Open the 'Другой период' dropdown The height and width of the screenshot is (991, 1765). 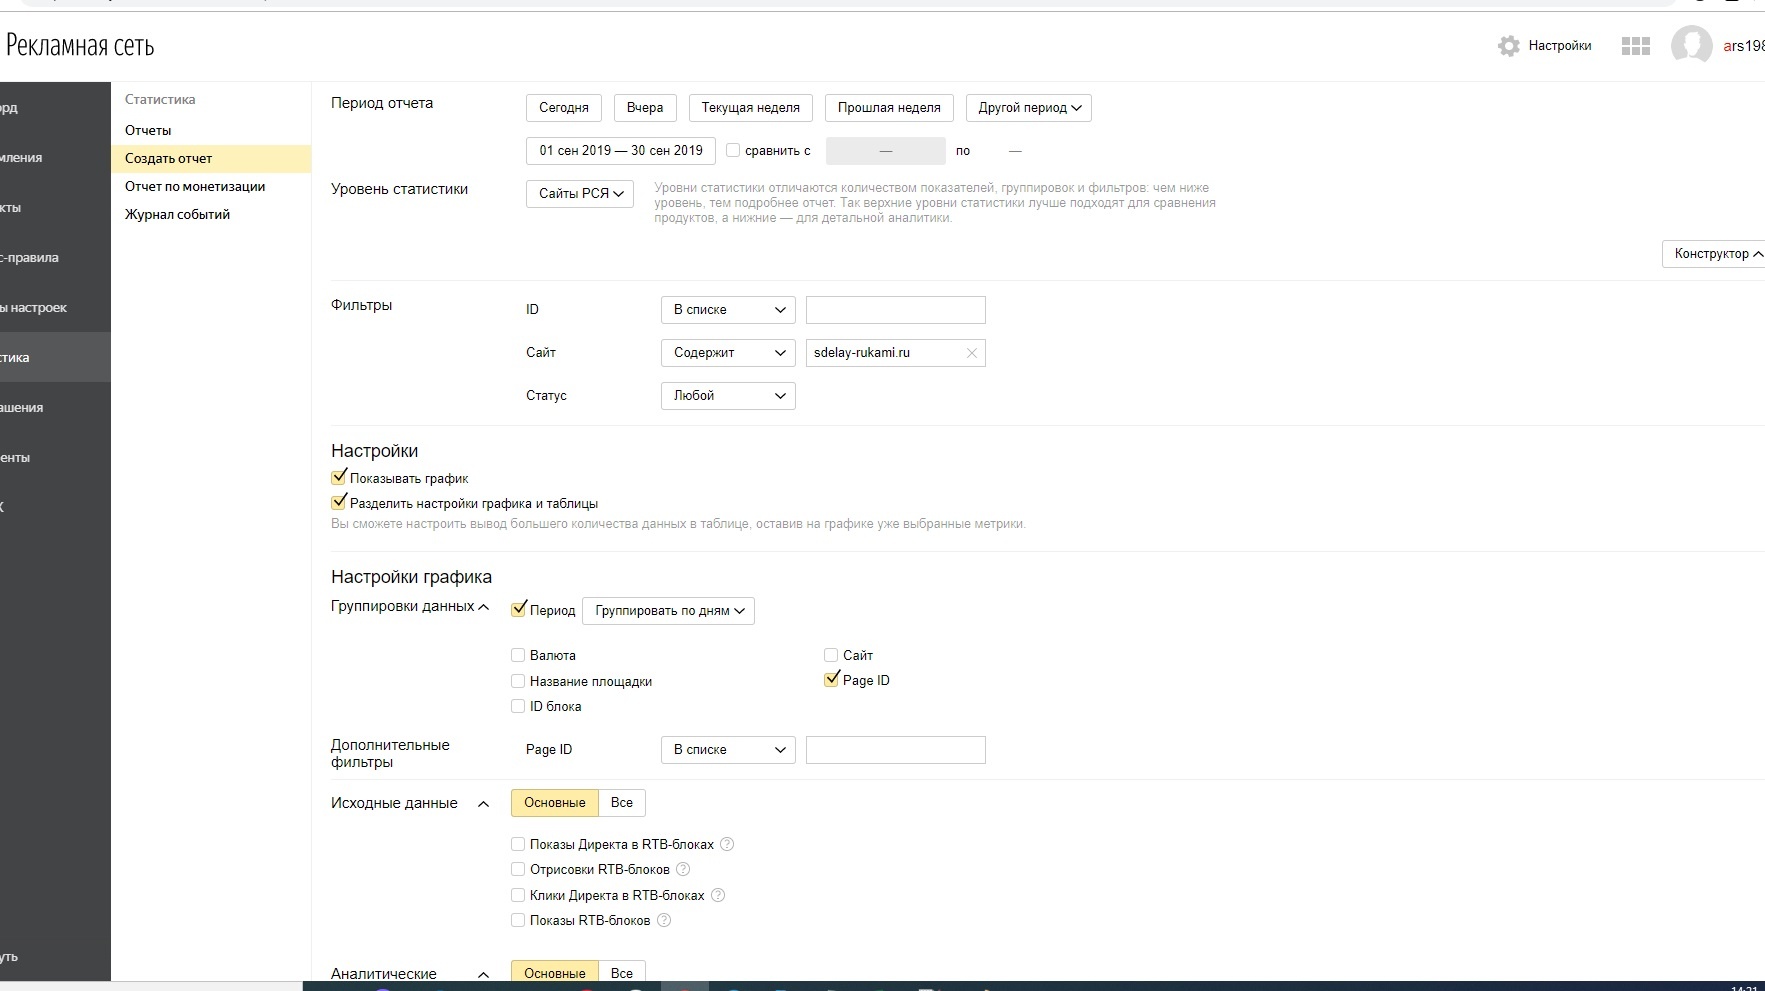coord(1029,108)
